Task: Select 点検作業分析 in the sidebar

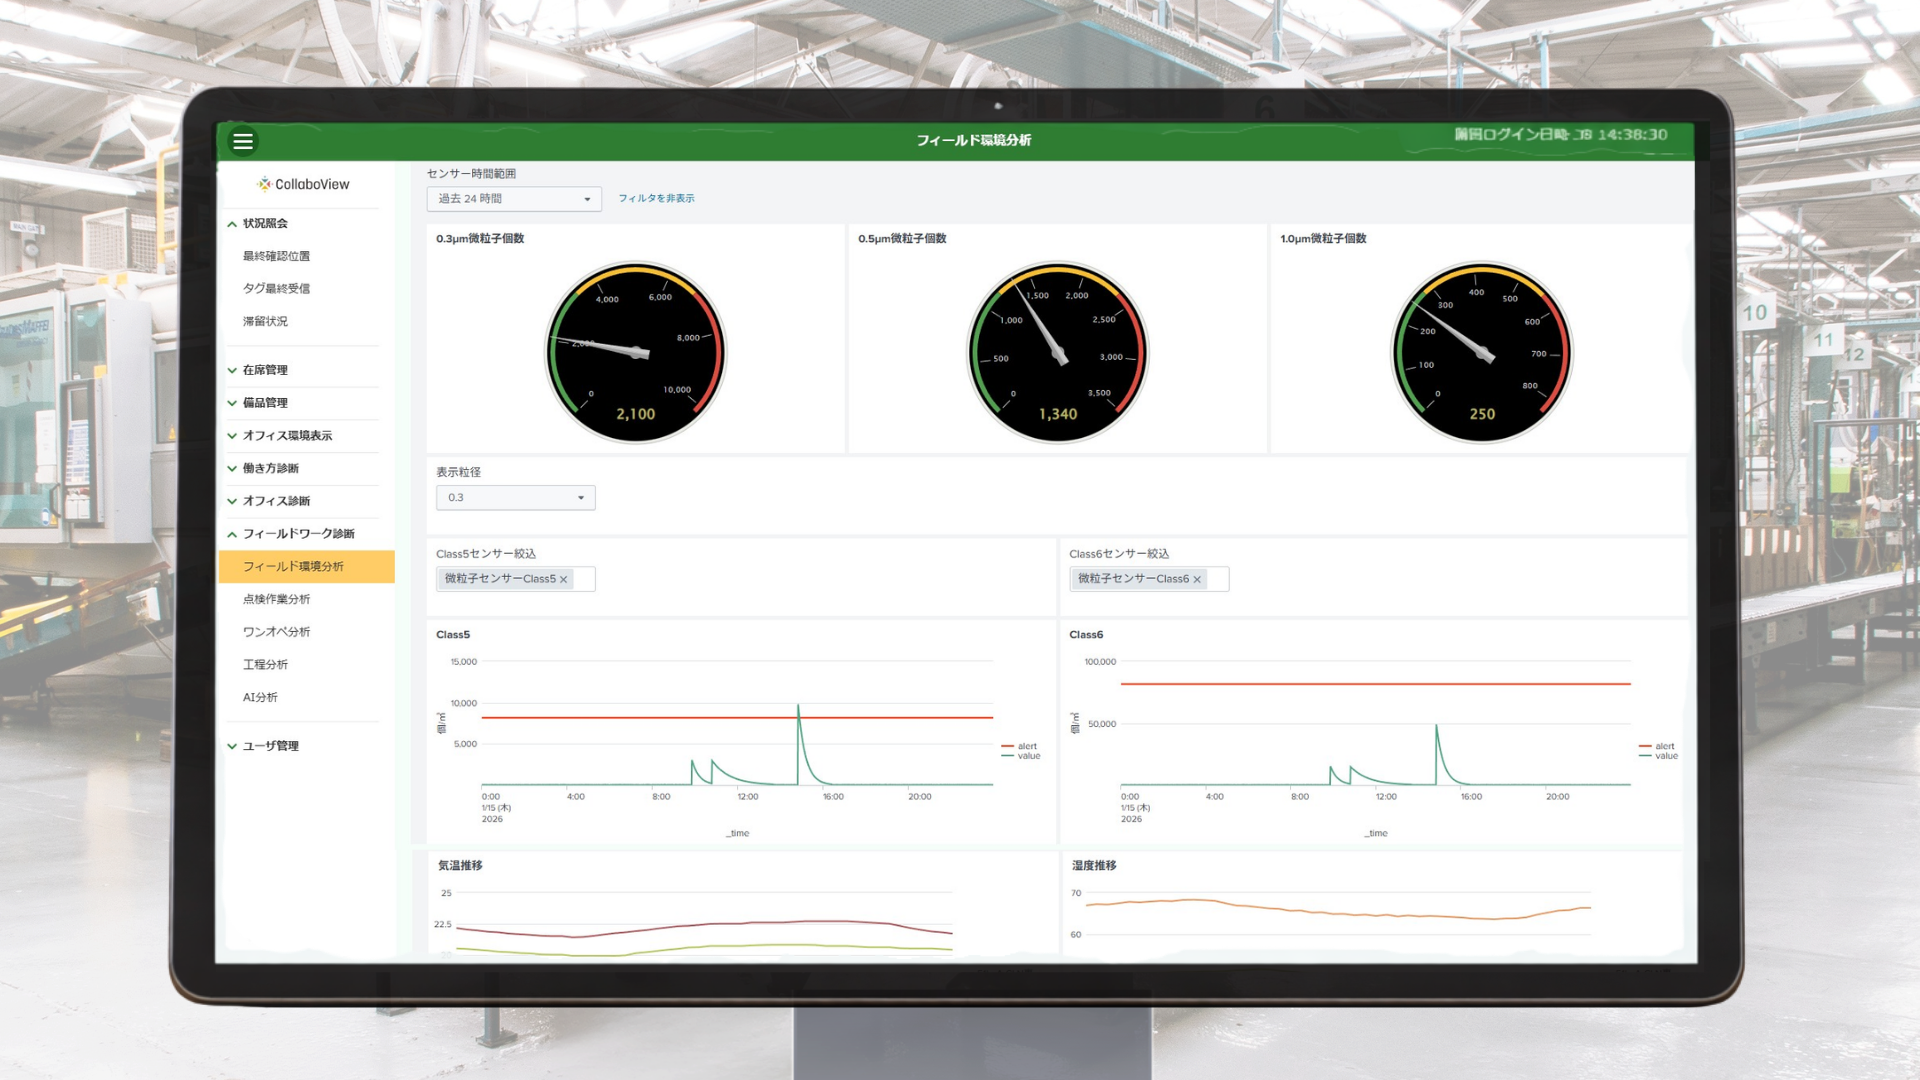Action: pos(276,599)
